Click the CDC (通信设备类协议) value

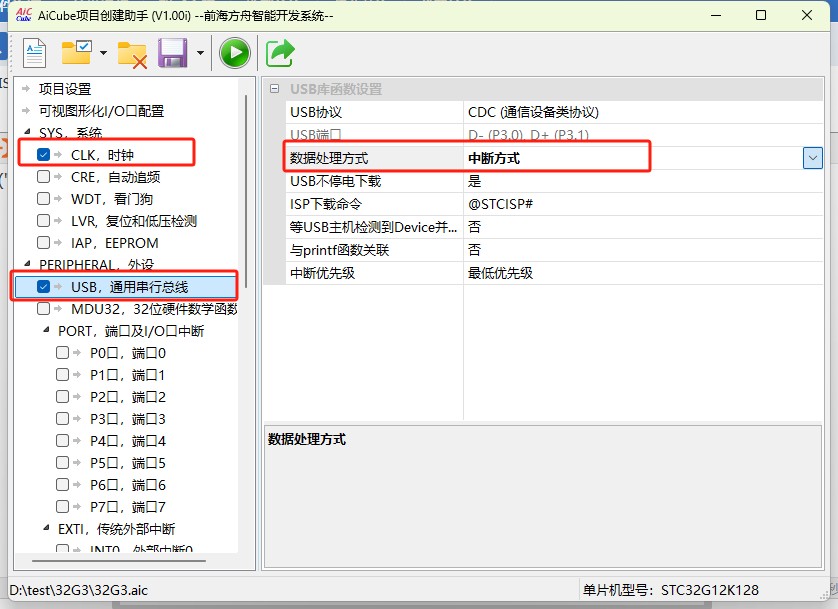pos(533,112)
